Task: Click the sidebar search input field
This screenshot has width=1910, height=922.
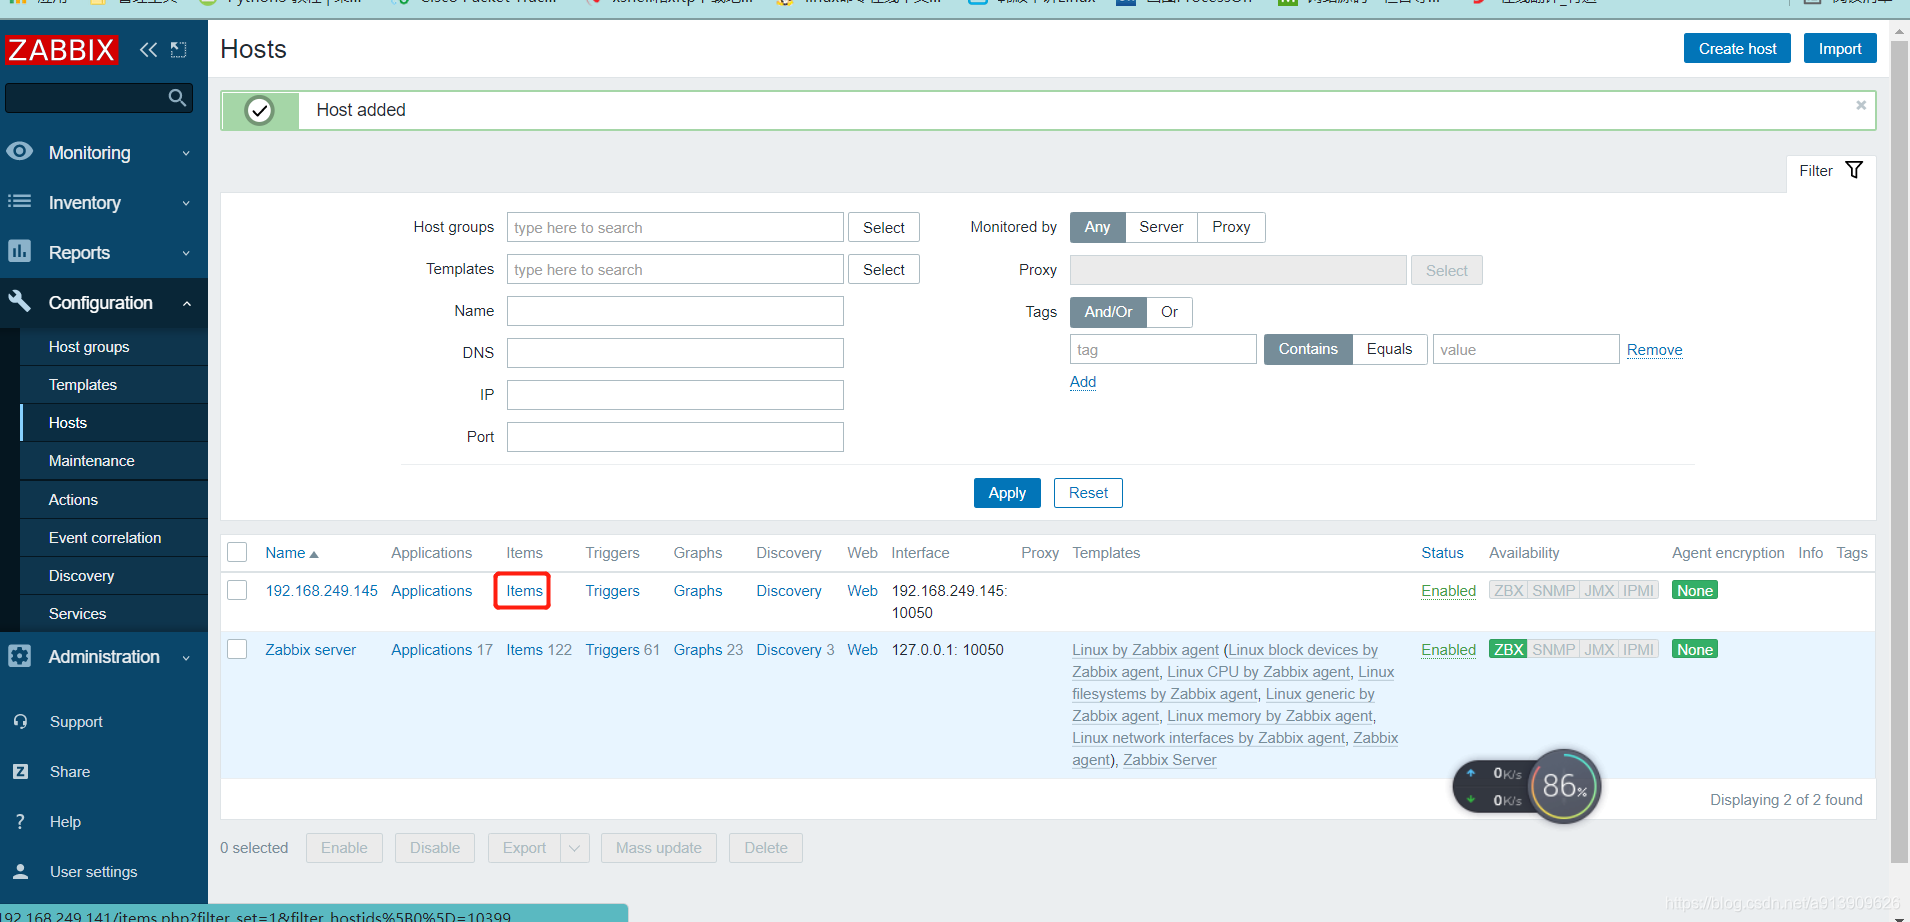Action: 87,98
